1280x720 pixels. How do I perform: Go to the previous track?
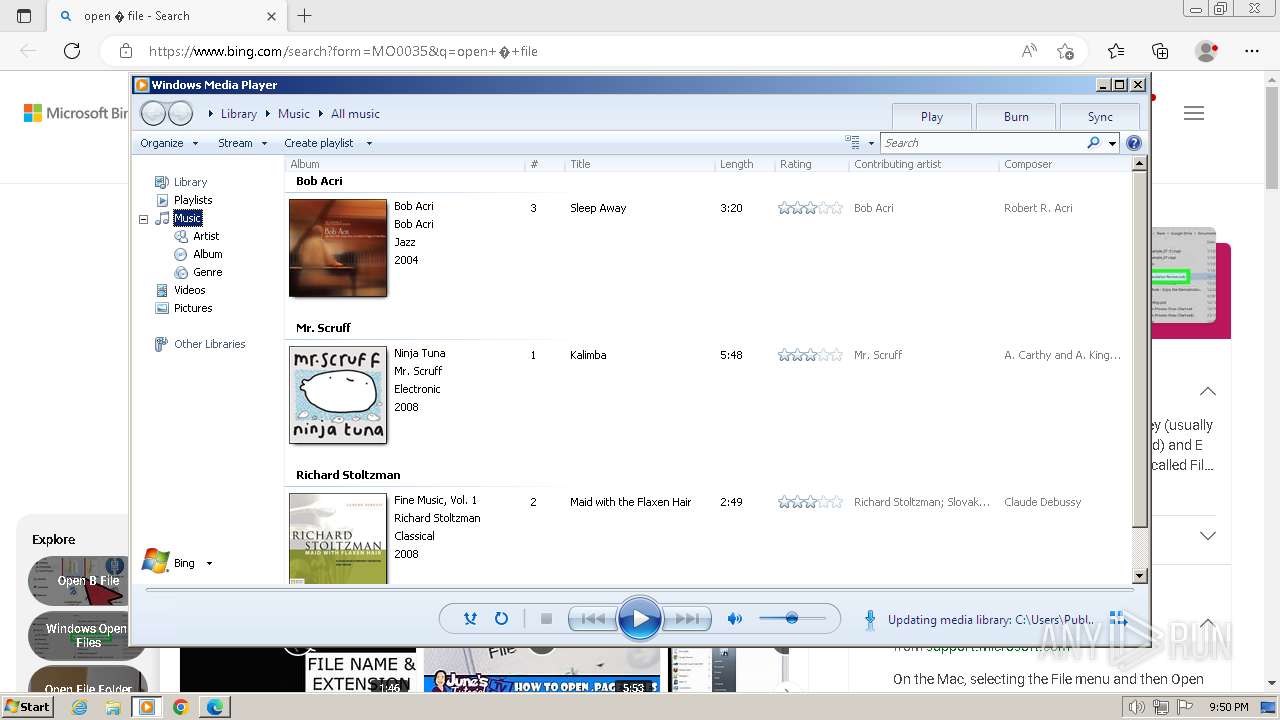pyautogui.click(x=592, y=619)
